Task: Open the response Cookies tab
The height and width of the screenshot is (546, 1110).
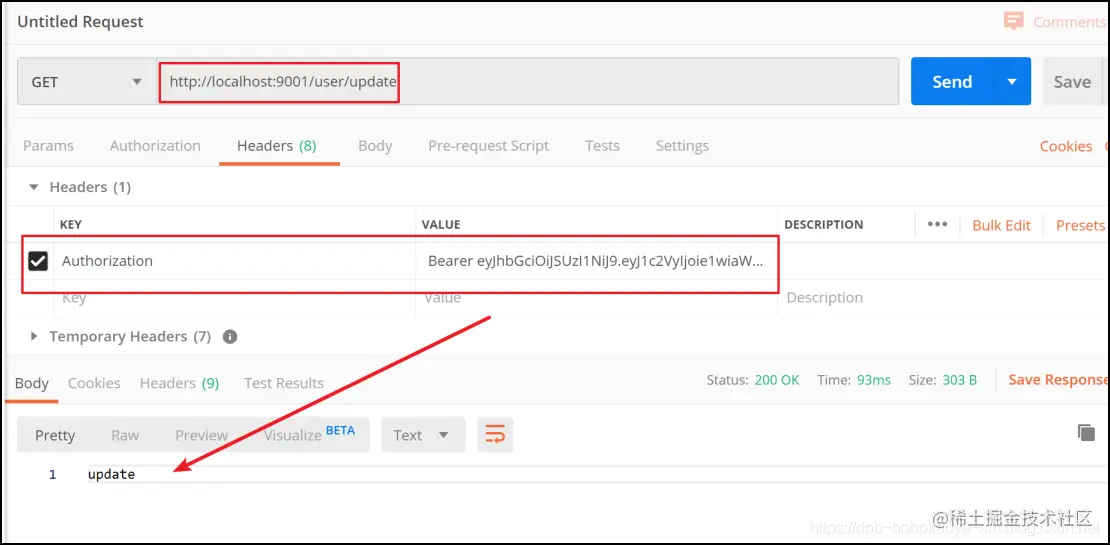Action: tap(94, 383)
